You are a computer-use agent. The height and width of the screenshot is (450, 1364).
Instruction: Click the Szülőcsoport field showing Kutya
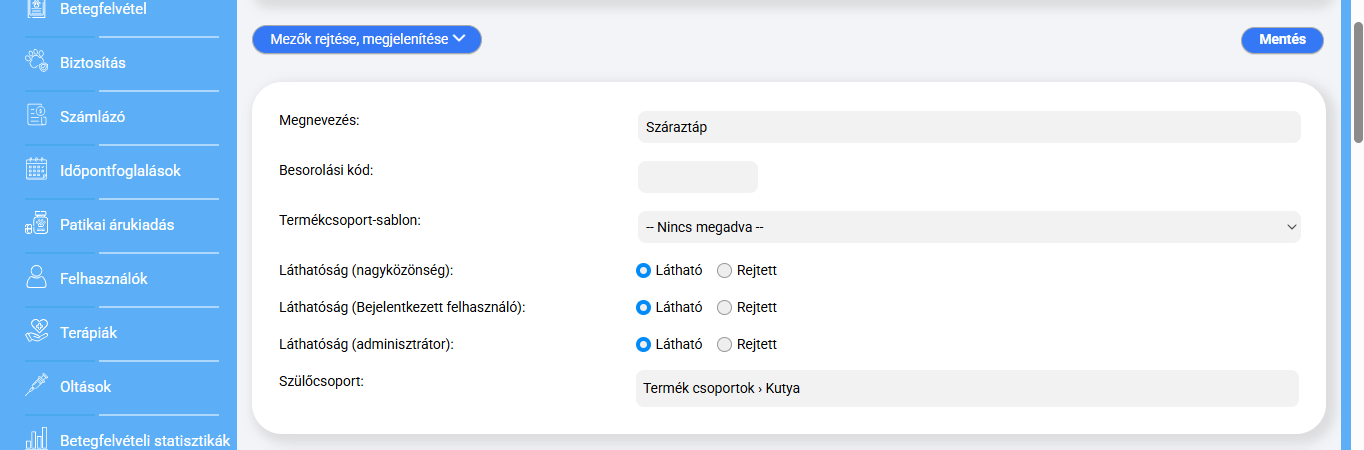point(966,389)
